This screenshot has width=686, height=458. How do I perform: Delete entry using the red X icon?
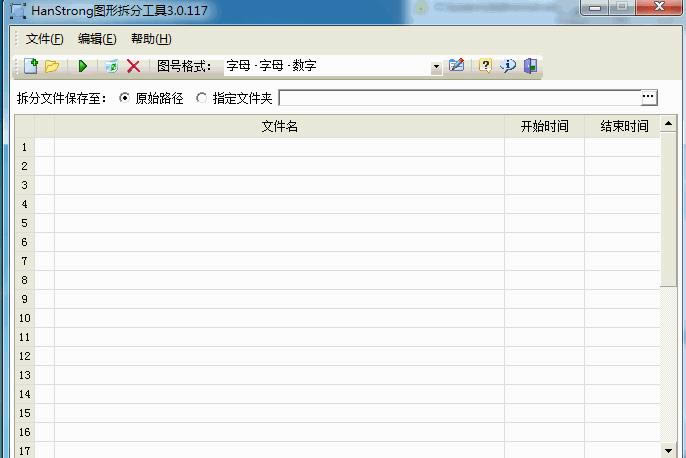point(133,66)
